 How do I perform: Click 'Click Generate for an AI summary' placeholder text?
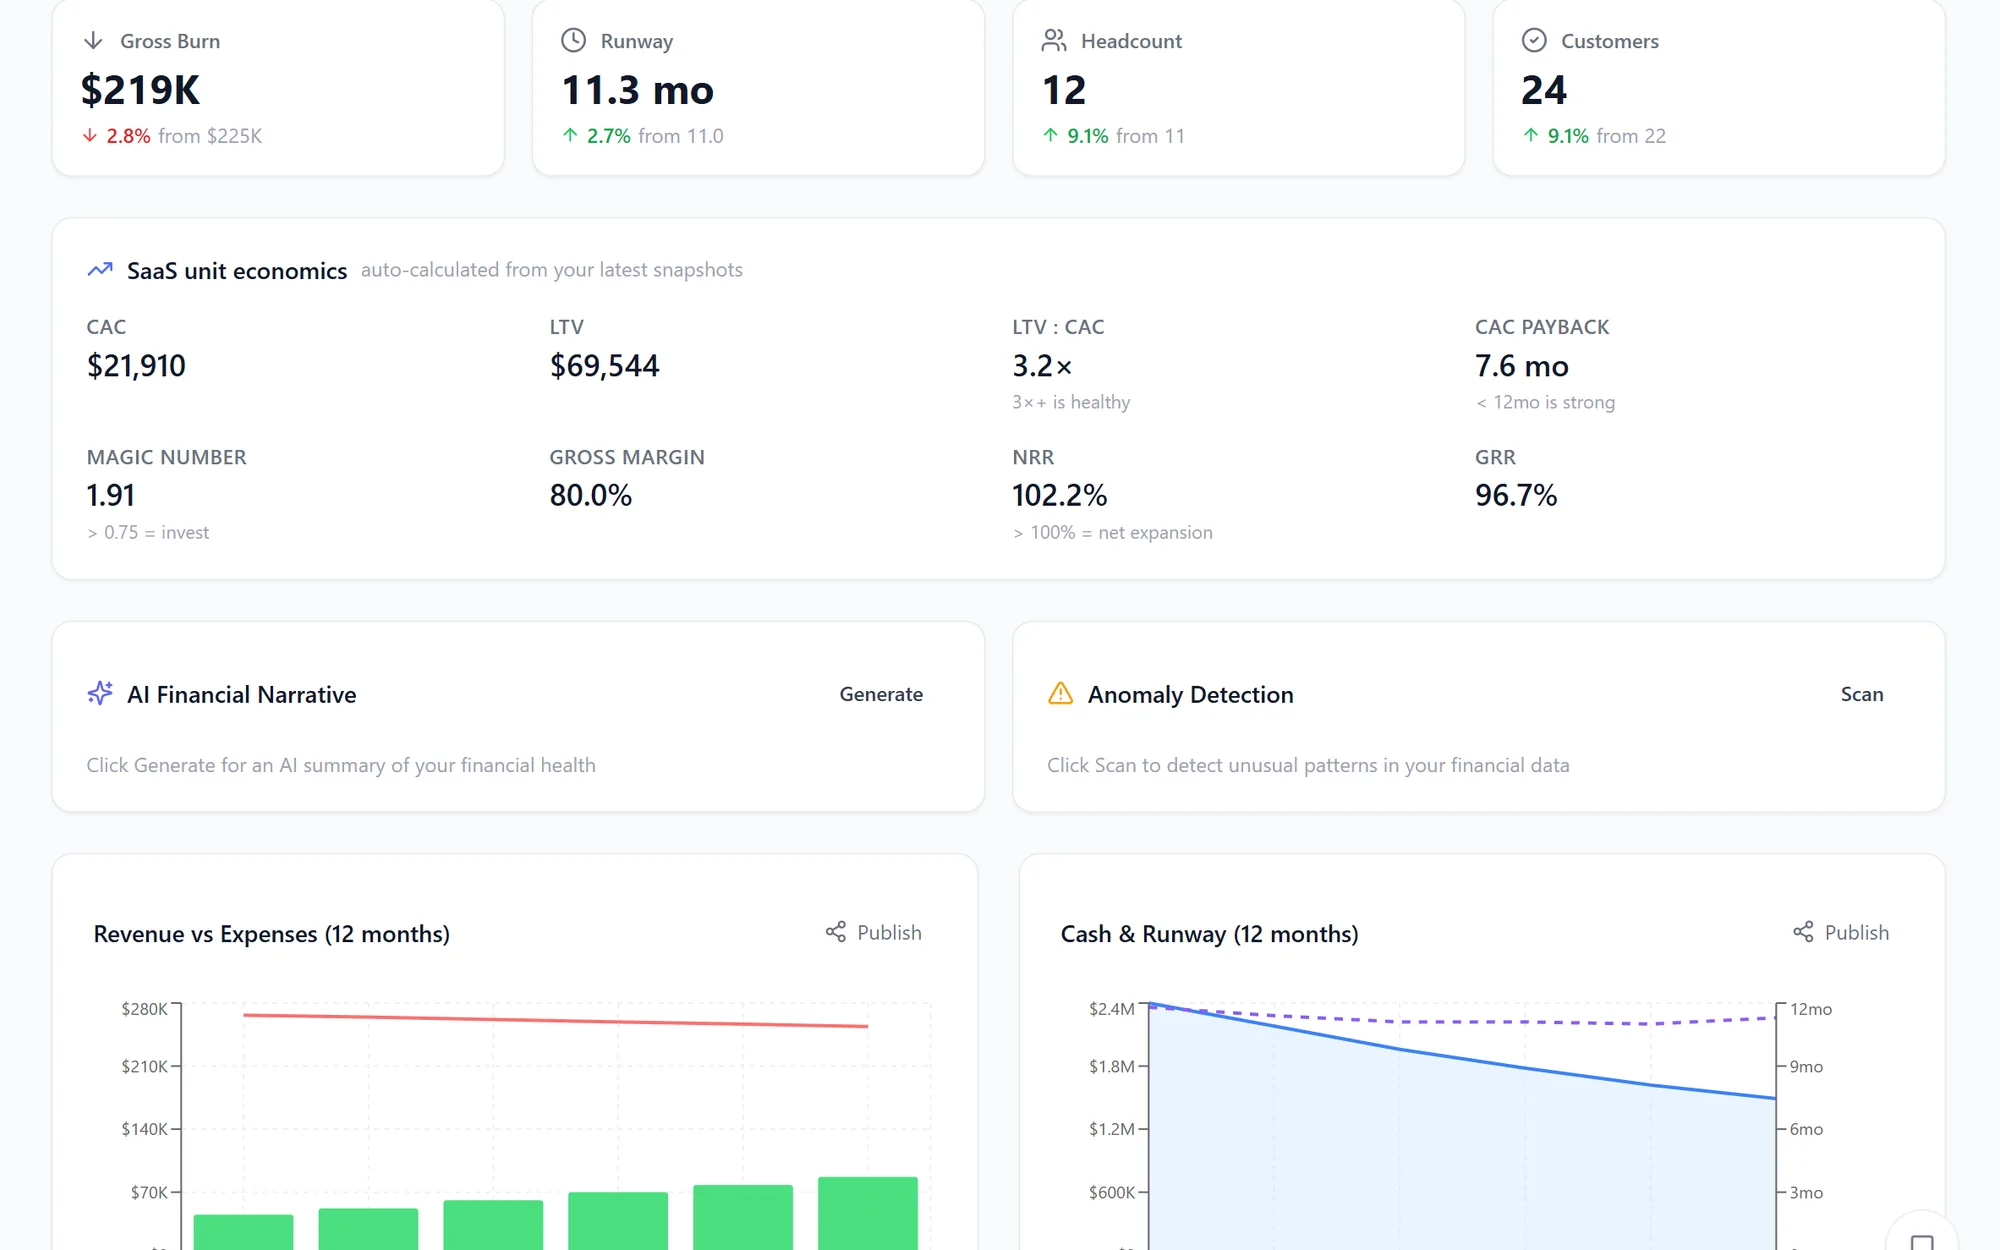pyautogui.click(x=341, y=765)
